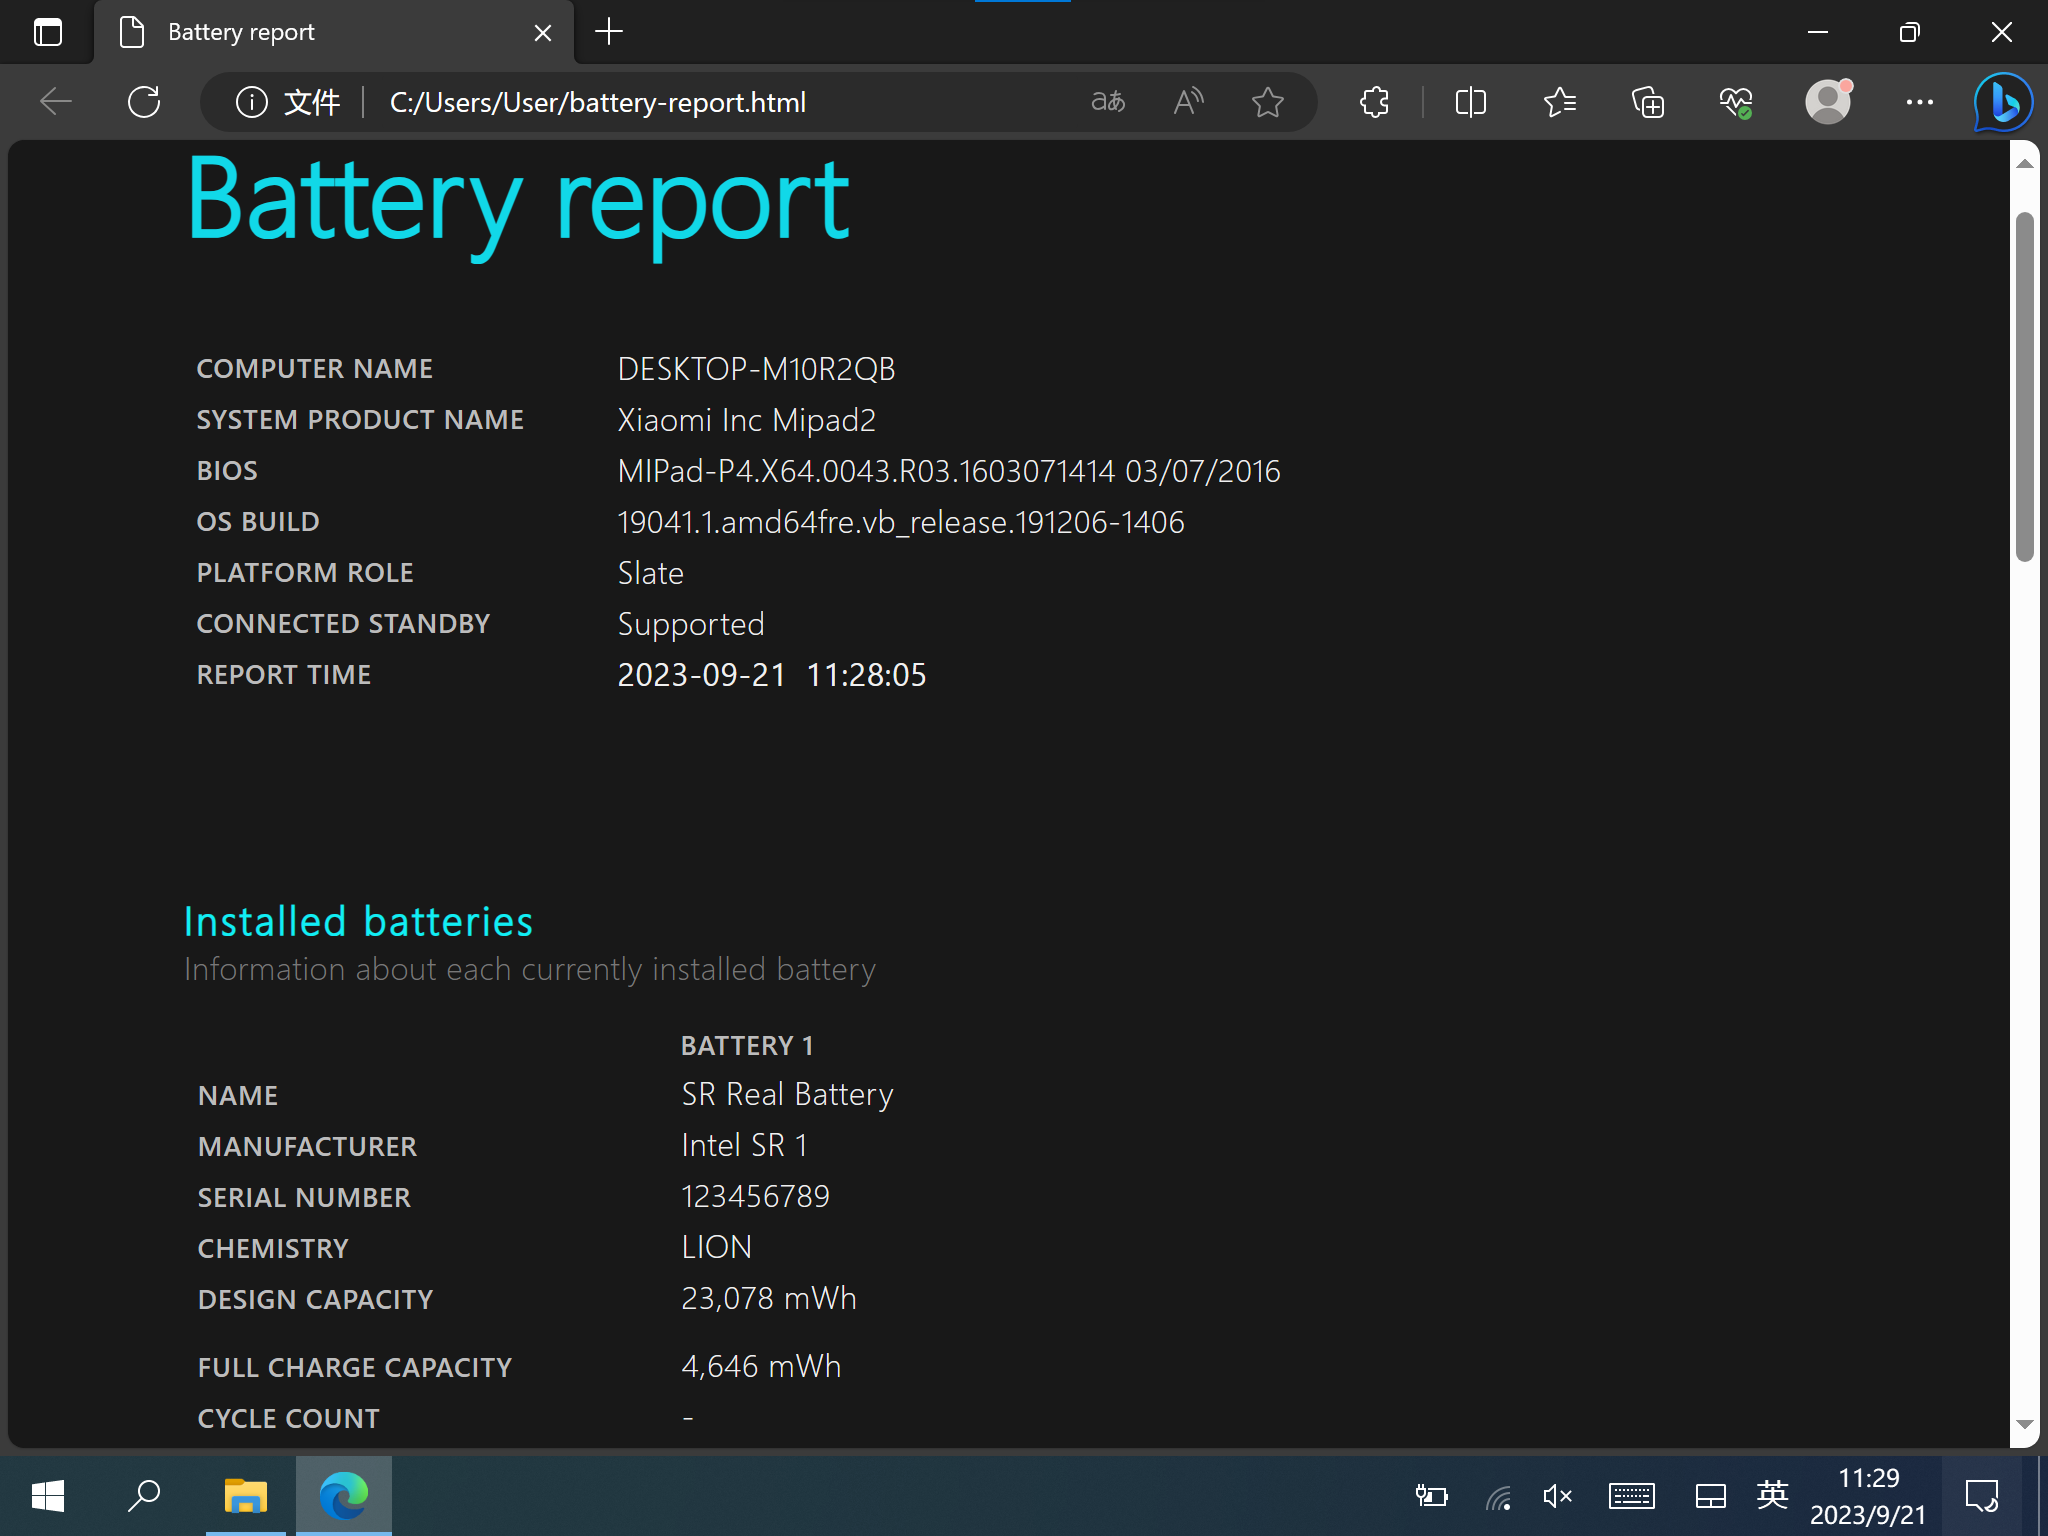View site information icon in address bar
Screen dimensions: 2048x1536
(251, 102)
